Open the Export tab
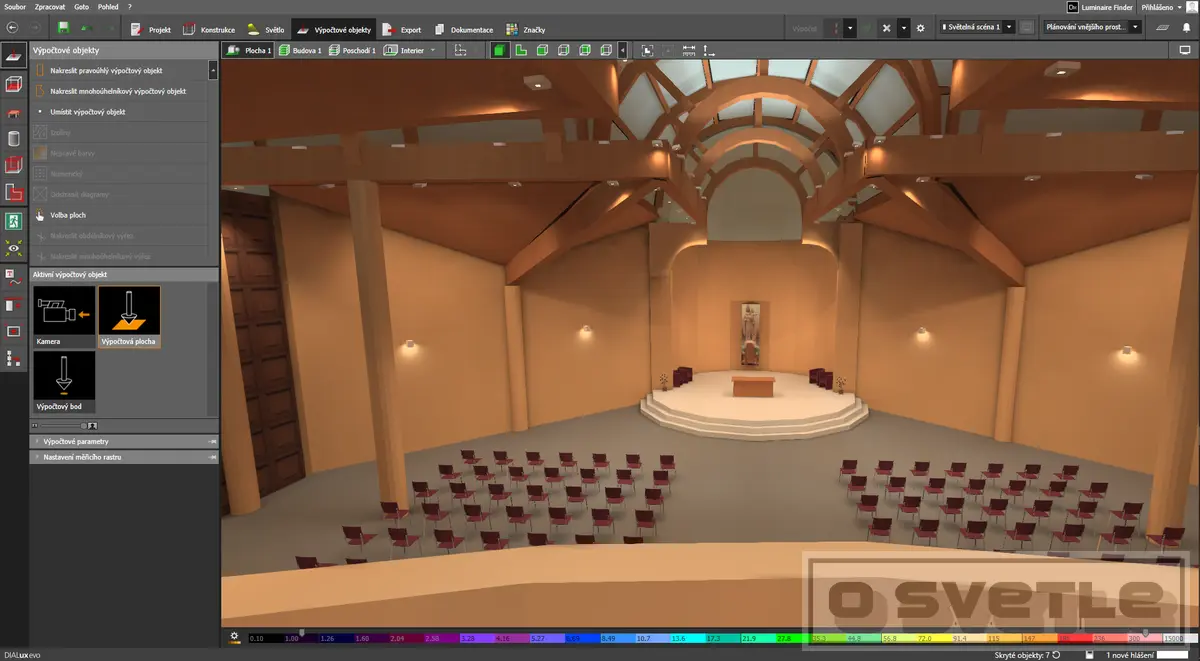Screen dimensions: 1200x661 pyautogui.click(x=402, y=29)
